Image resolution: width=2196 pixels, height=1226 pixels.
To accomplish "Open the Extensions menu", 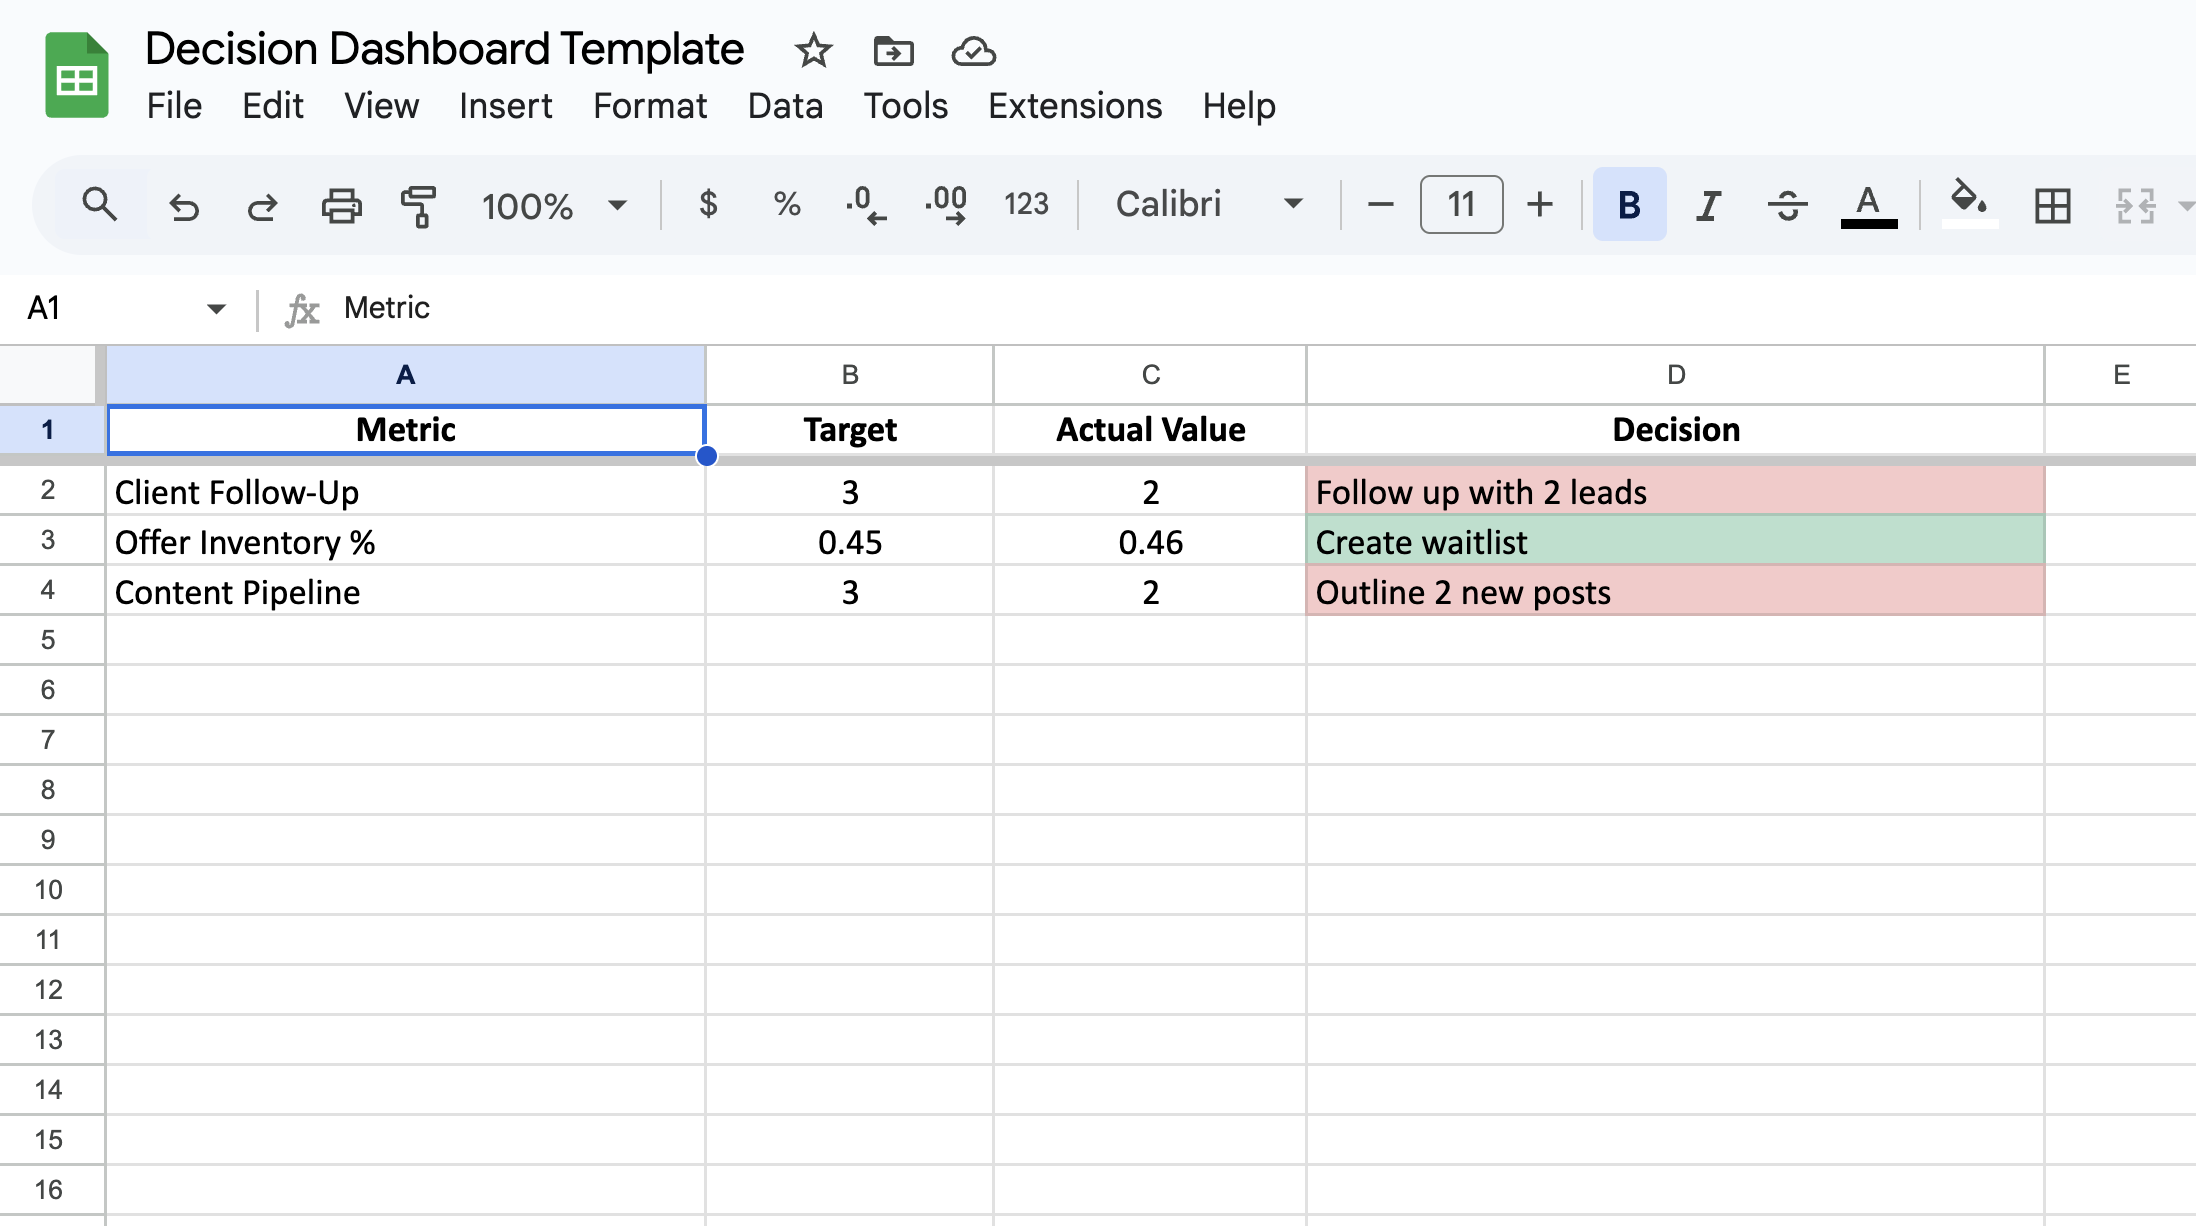I will click(x=1075, y=106).
